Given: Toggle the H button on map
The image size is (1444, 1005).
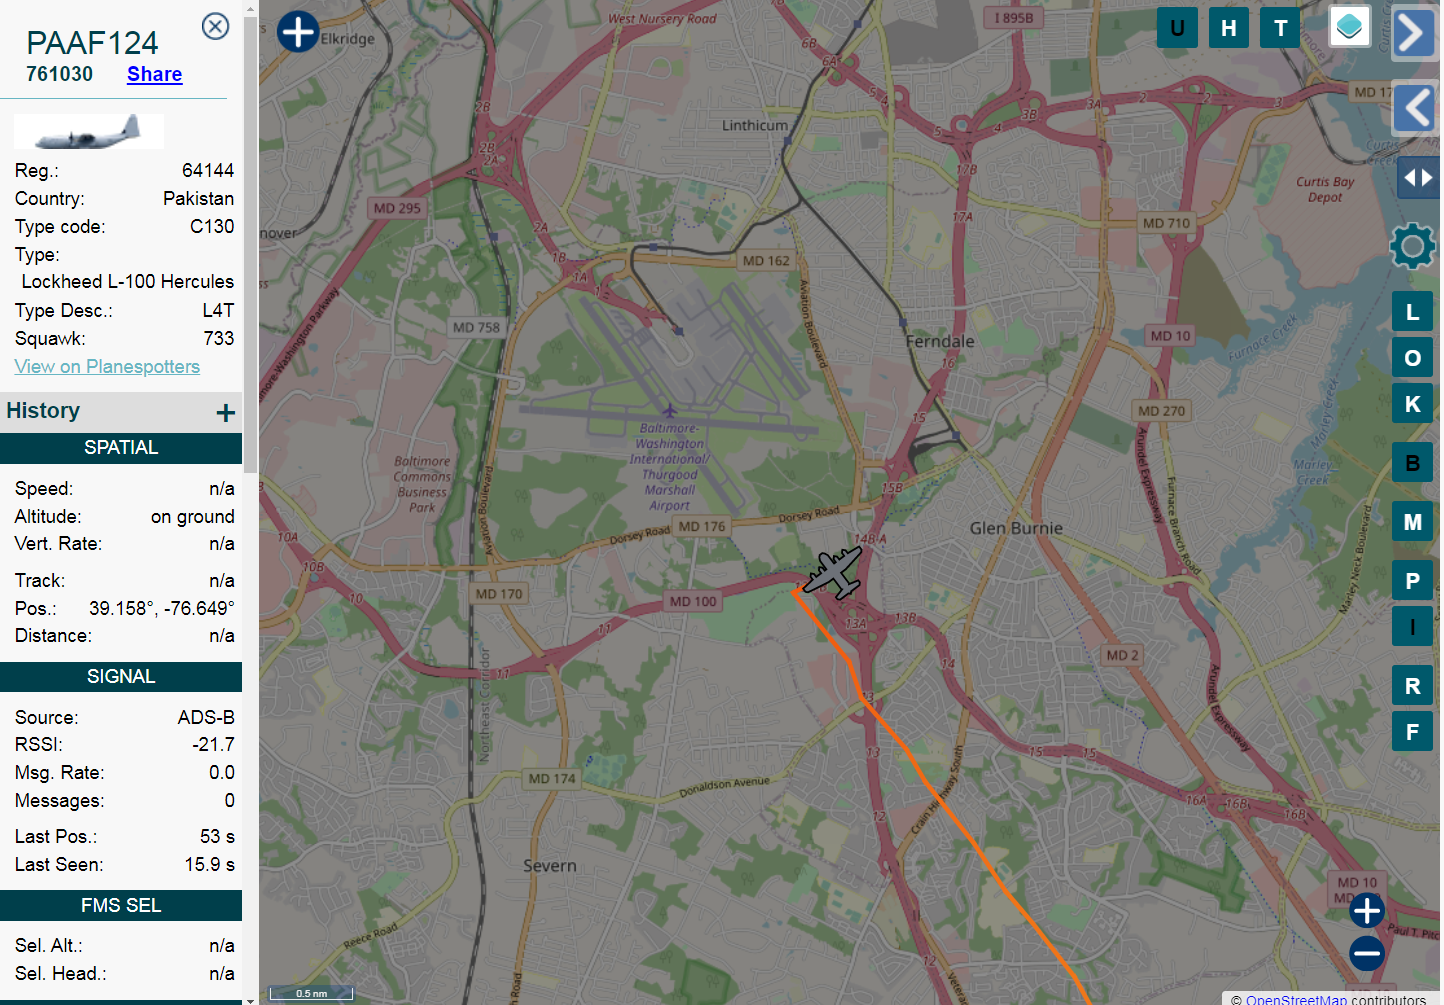Looking at the screenshot, I should pyautogui.click(x=1229, y=28).
